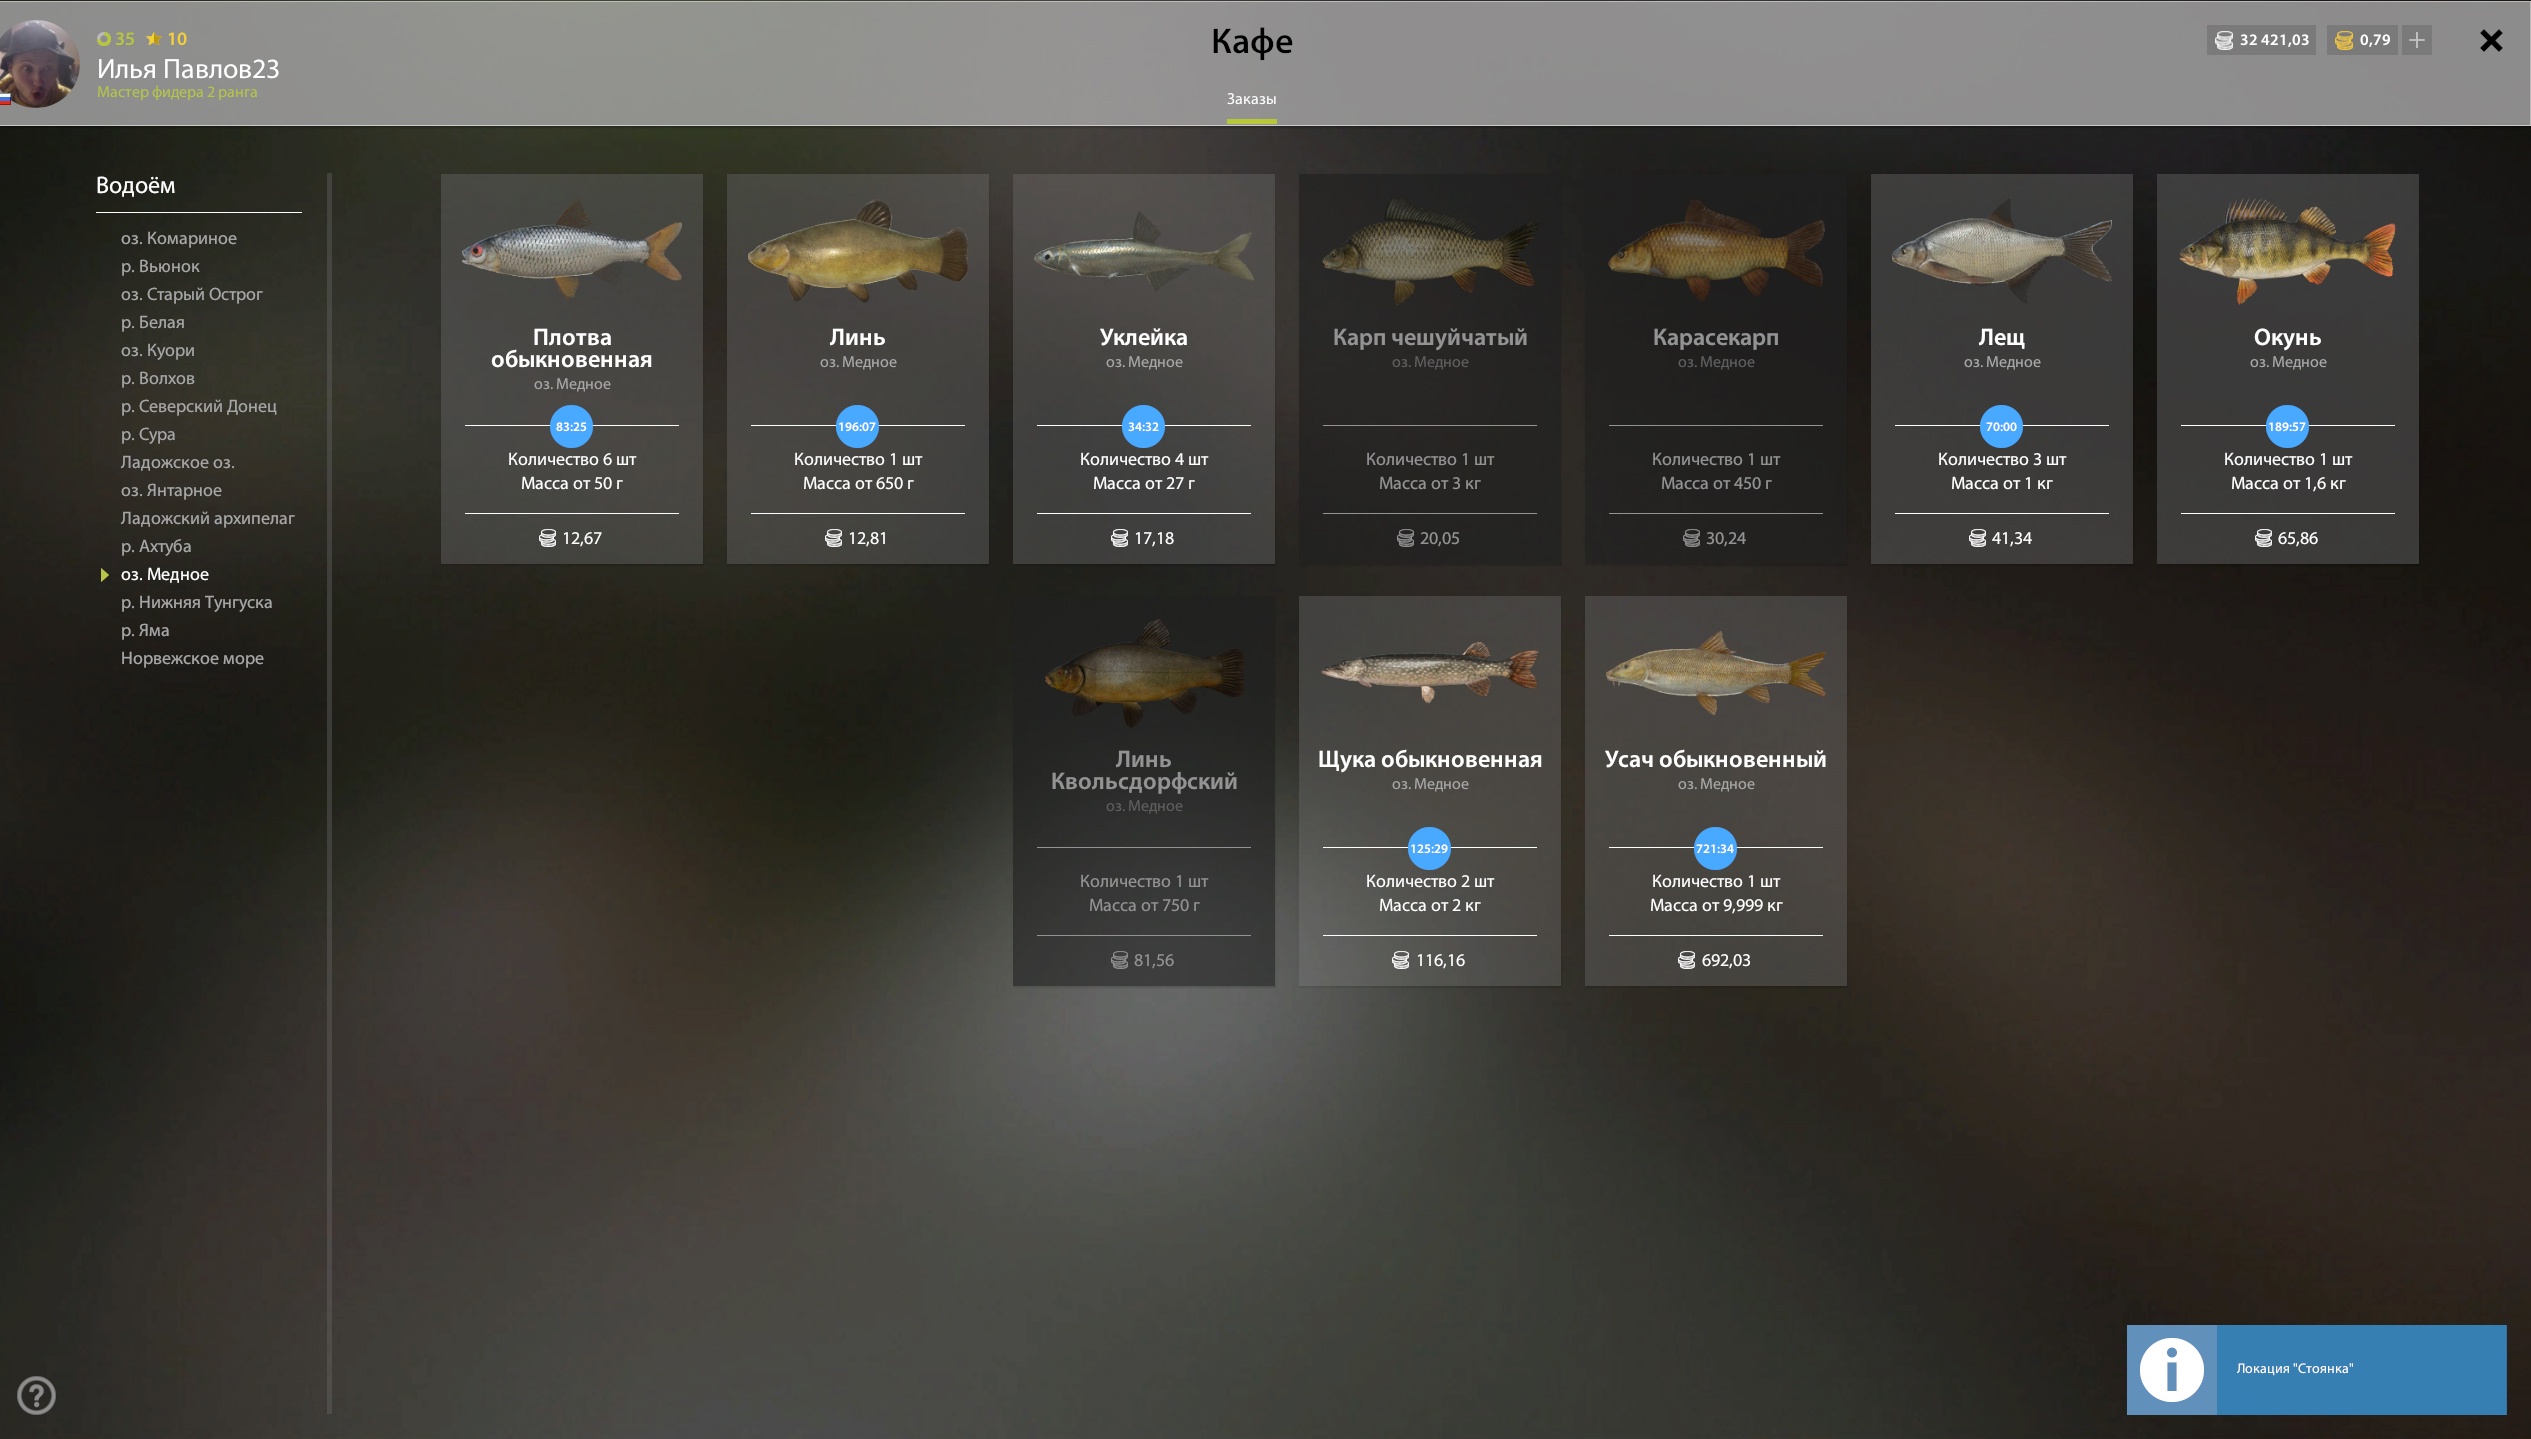Open the Окунь order card
This screenshot has height=1439, width=2531.
click(2287, 369)
